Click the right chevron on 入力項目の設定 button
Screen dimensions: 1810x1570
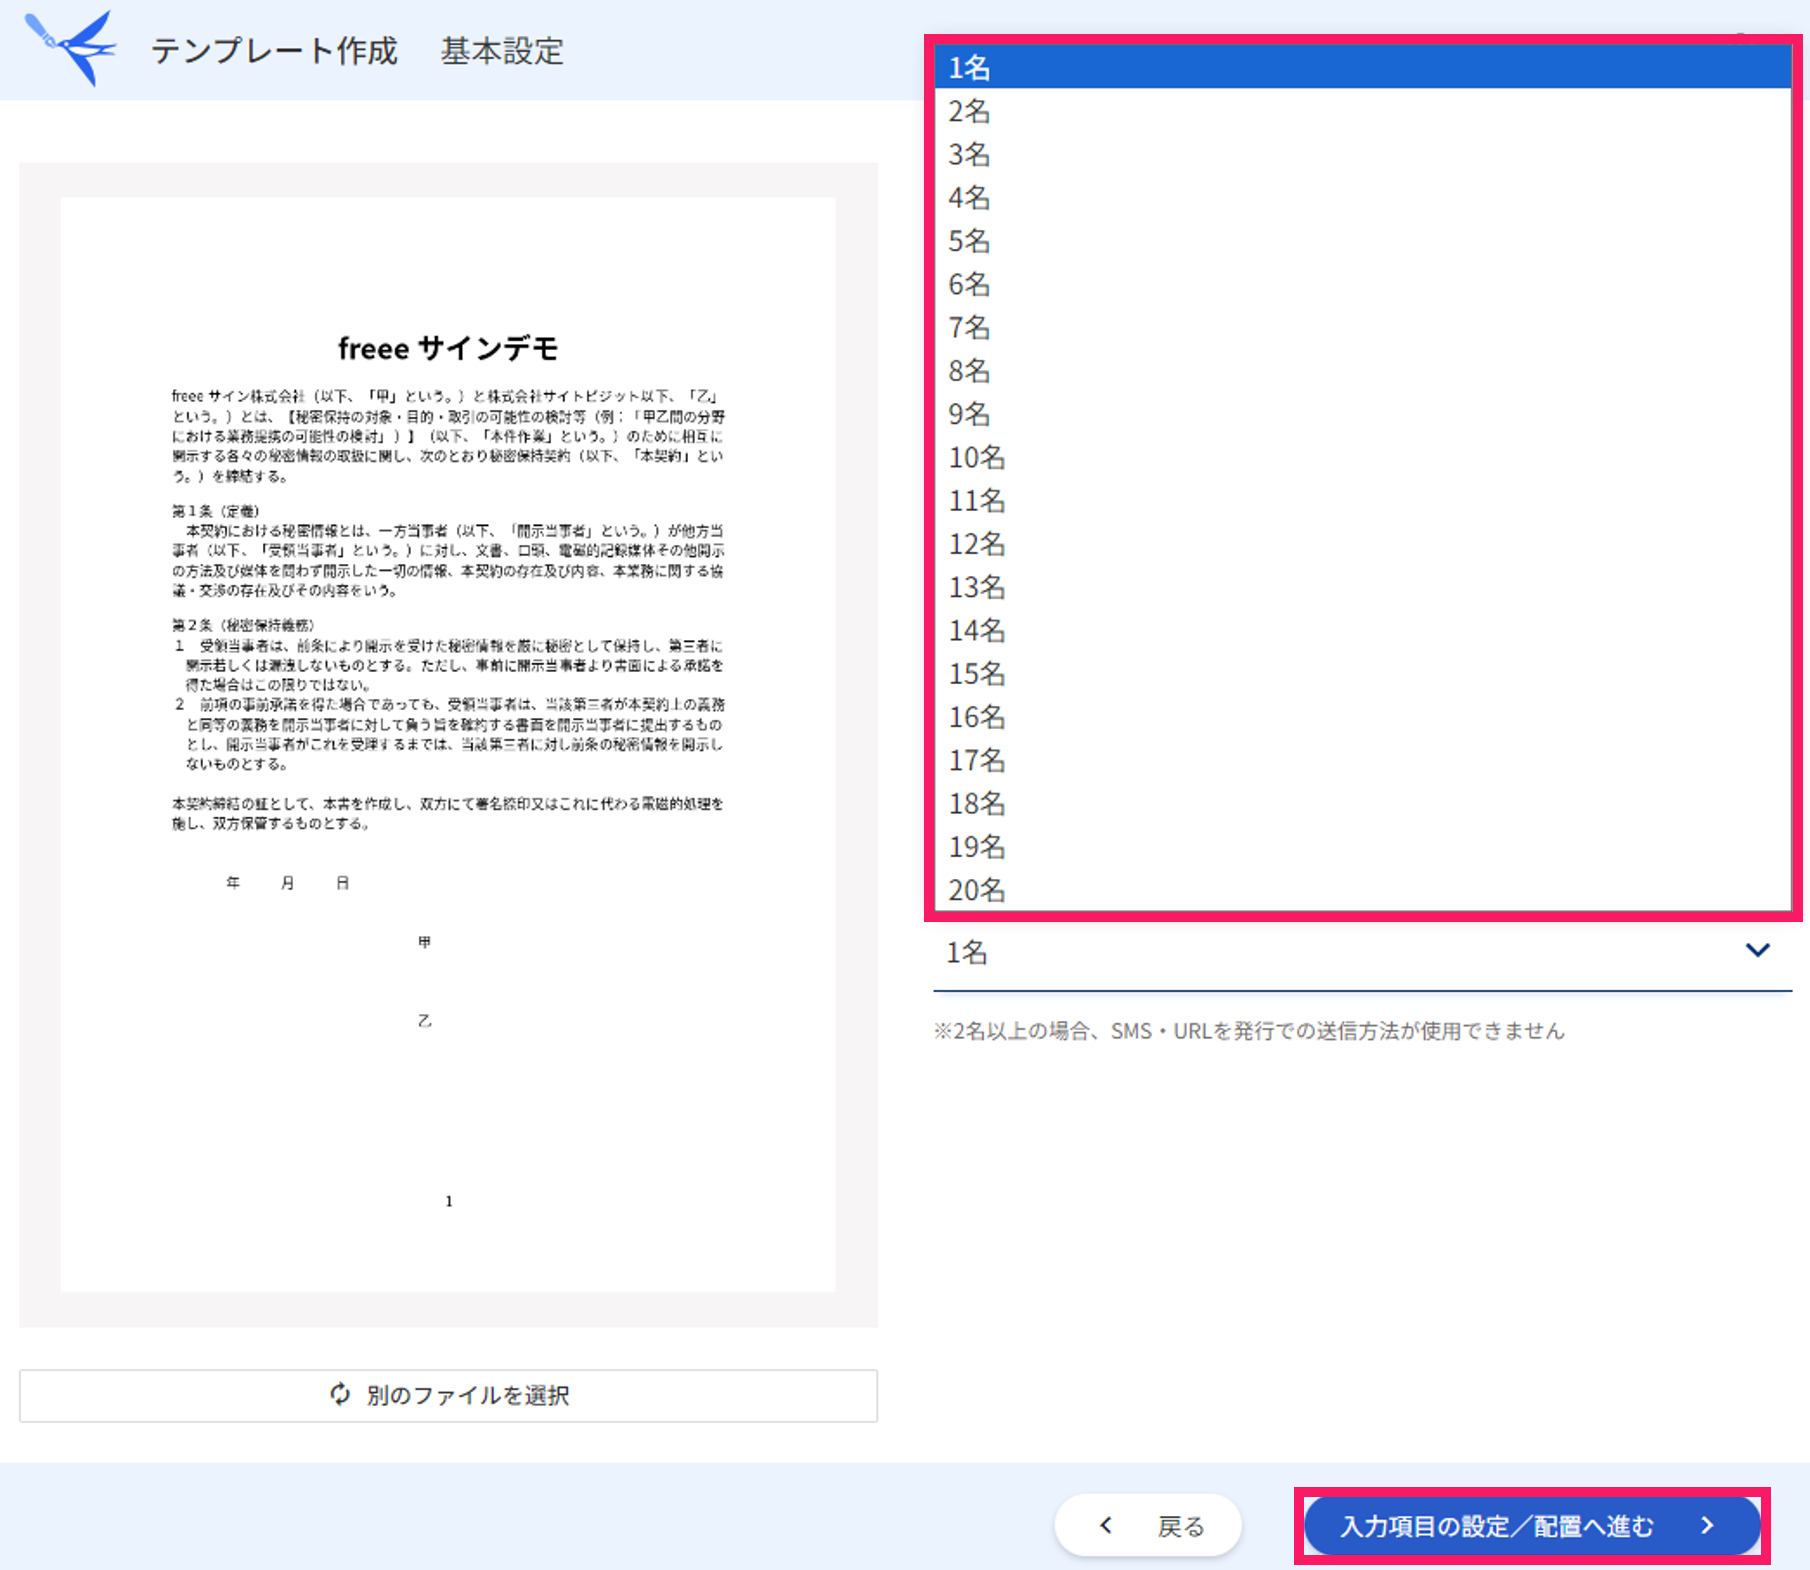[x=1708, y=1525]
